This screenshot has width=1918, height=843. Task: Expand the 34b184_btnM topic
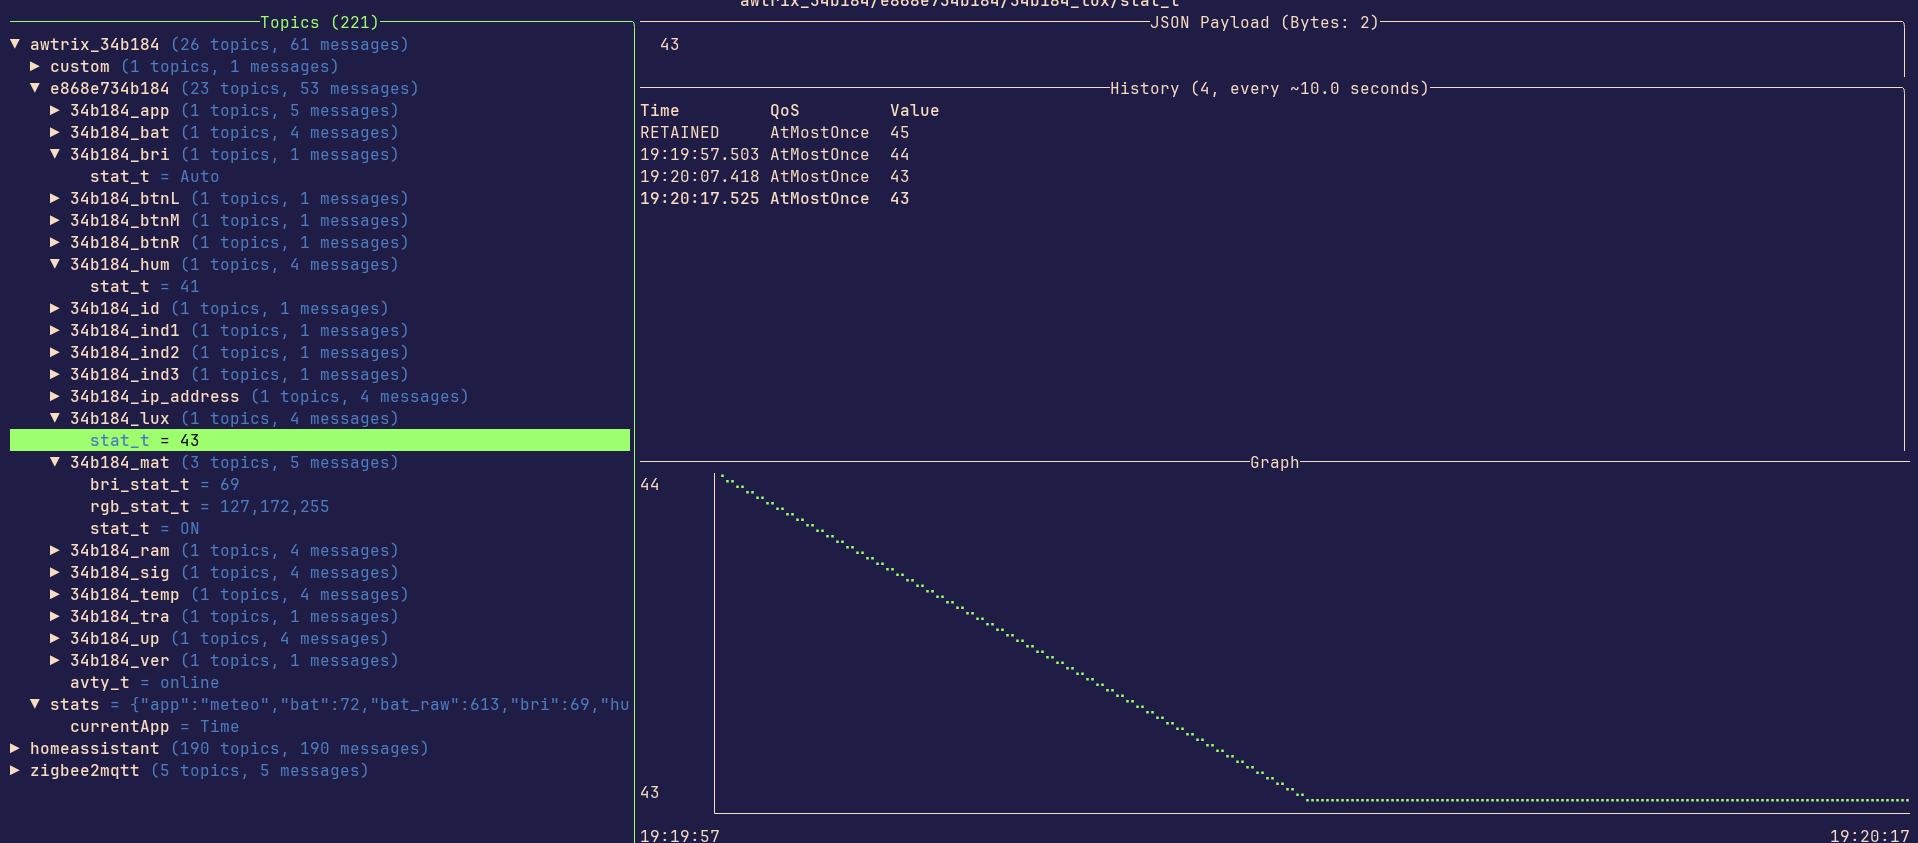pyautogui.click(x=55, y=220)
